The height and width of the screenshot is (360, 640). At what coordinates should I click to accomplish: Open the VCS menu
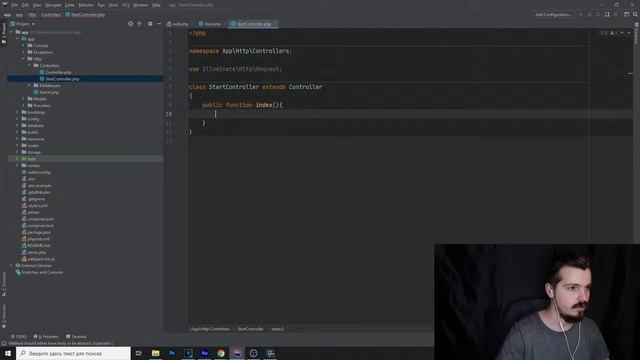tap(126, 5)
